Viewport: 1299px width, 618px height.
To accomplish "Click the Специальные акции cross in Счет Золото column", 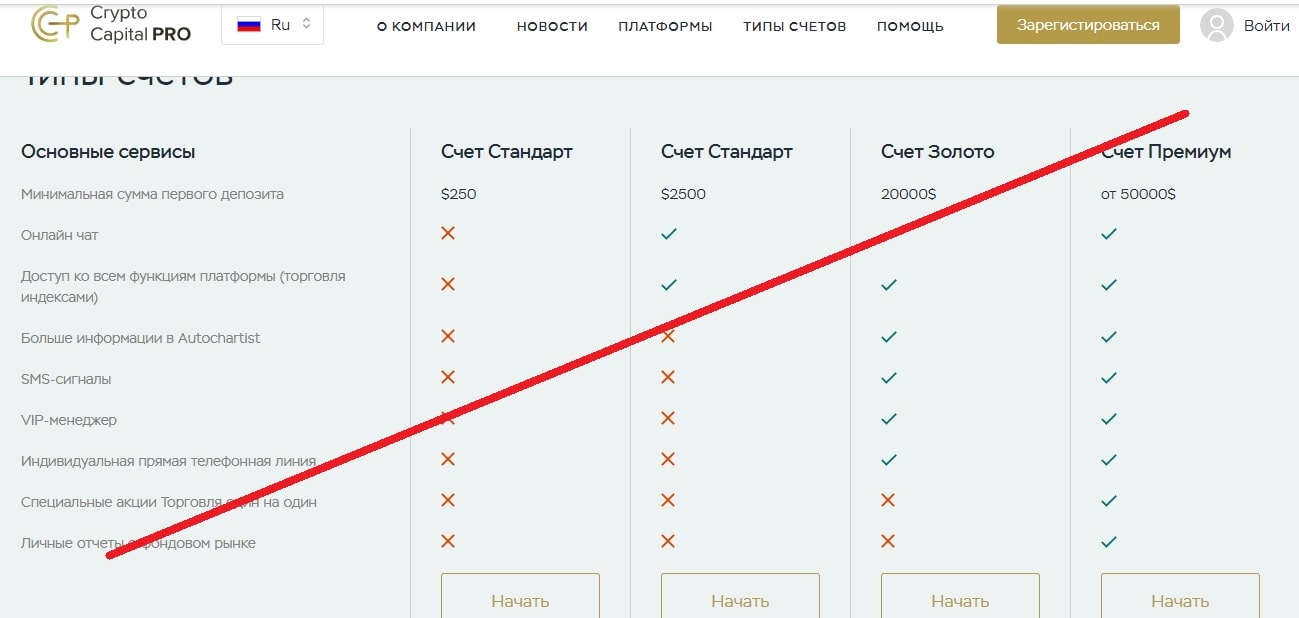I will (x=888, y=500).
